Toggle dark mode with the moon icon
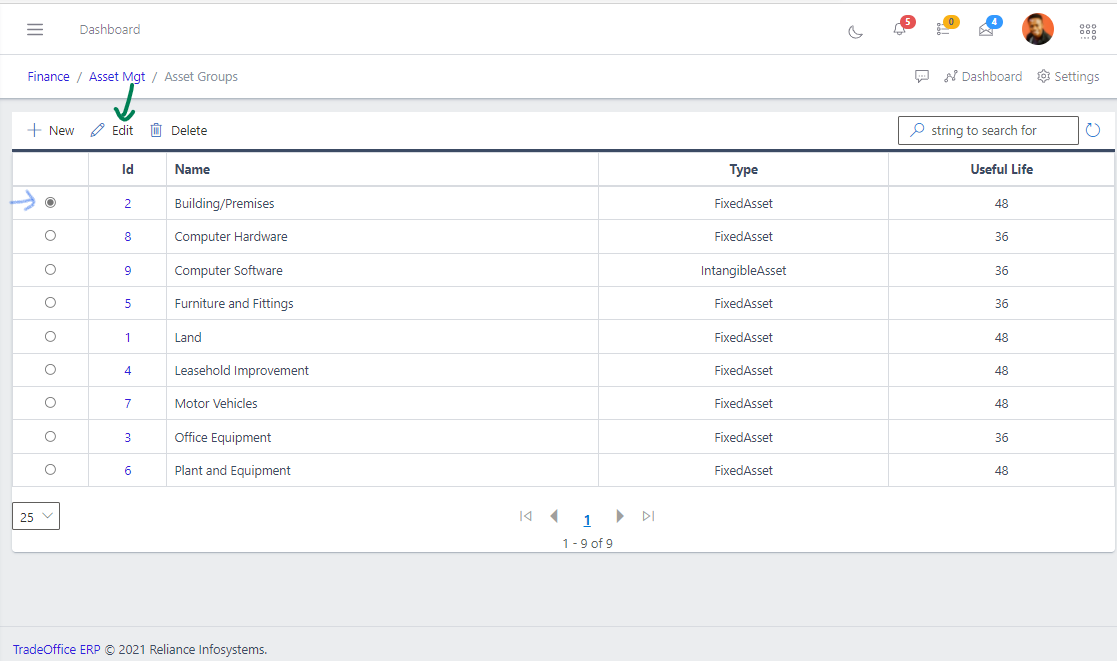This screenshot has height=661, width=1117. pyautogui.click(x=855, y=31)
